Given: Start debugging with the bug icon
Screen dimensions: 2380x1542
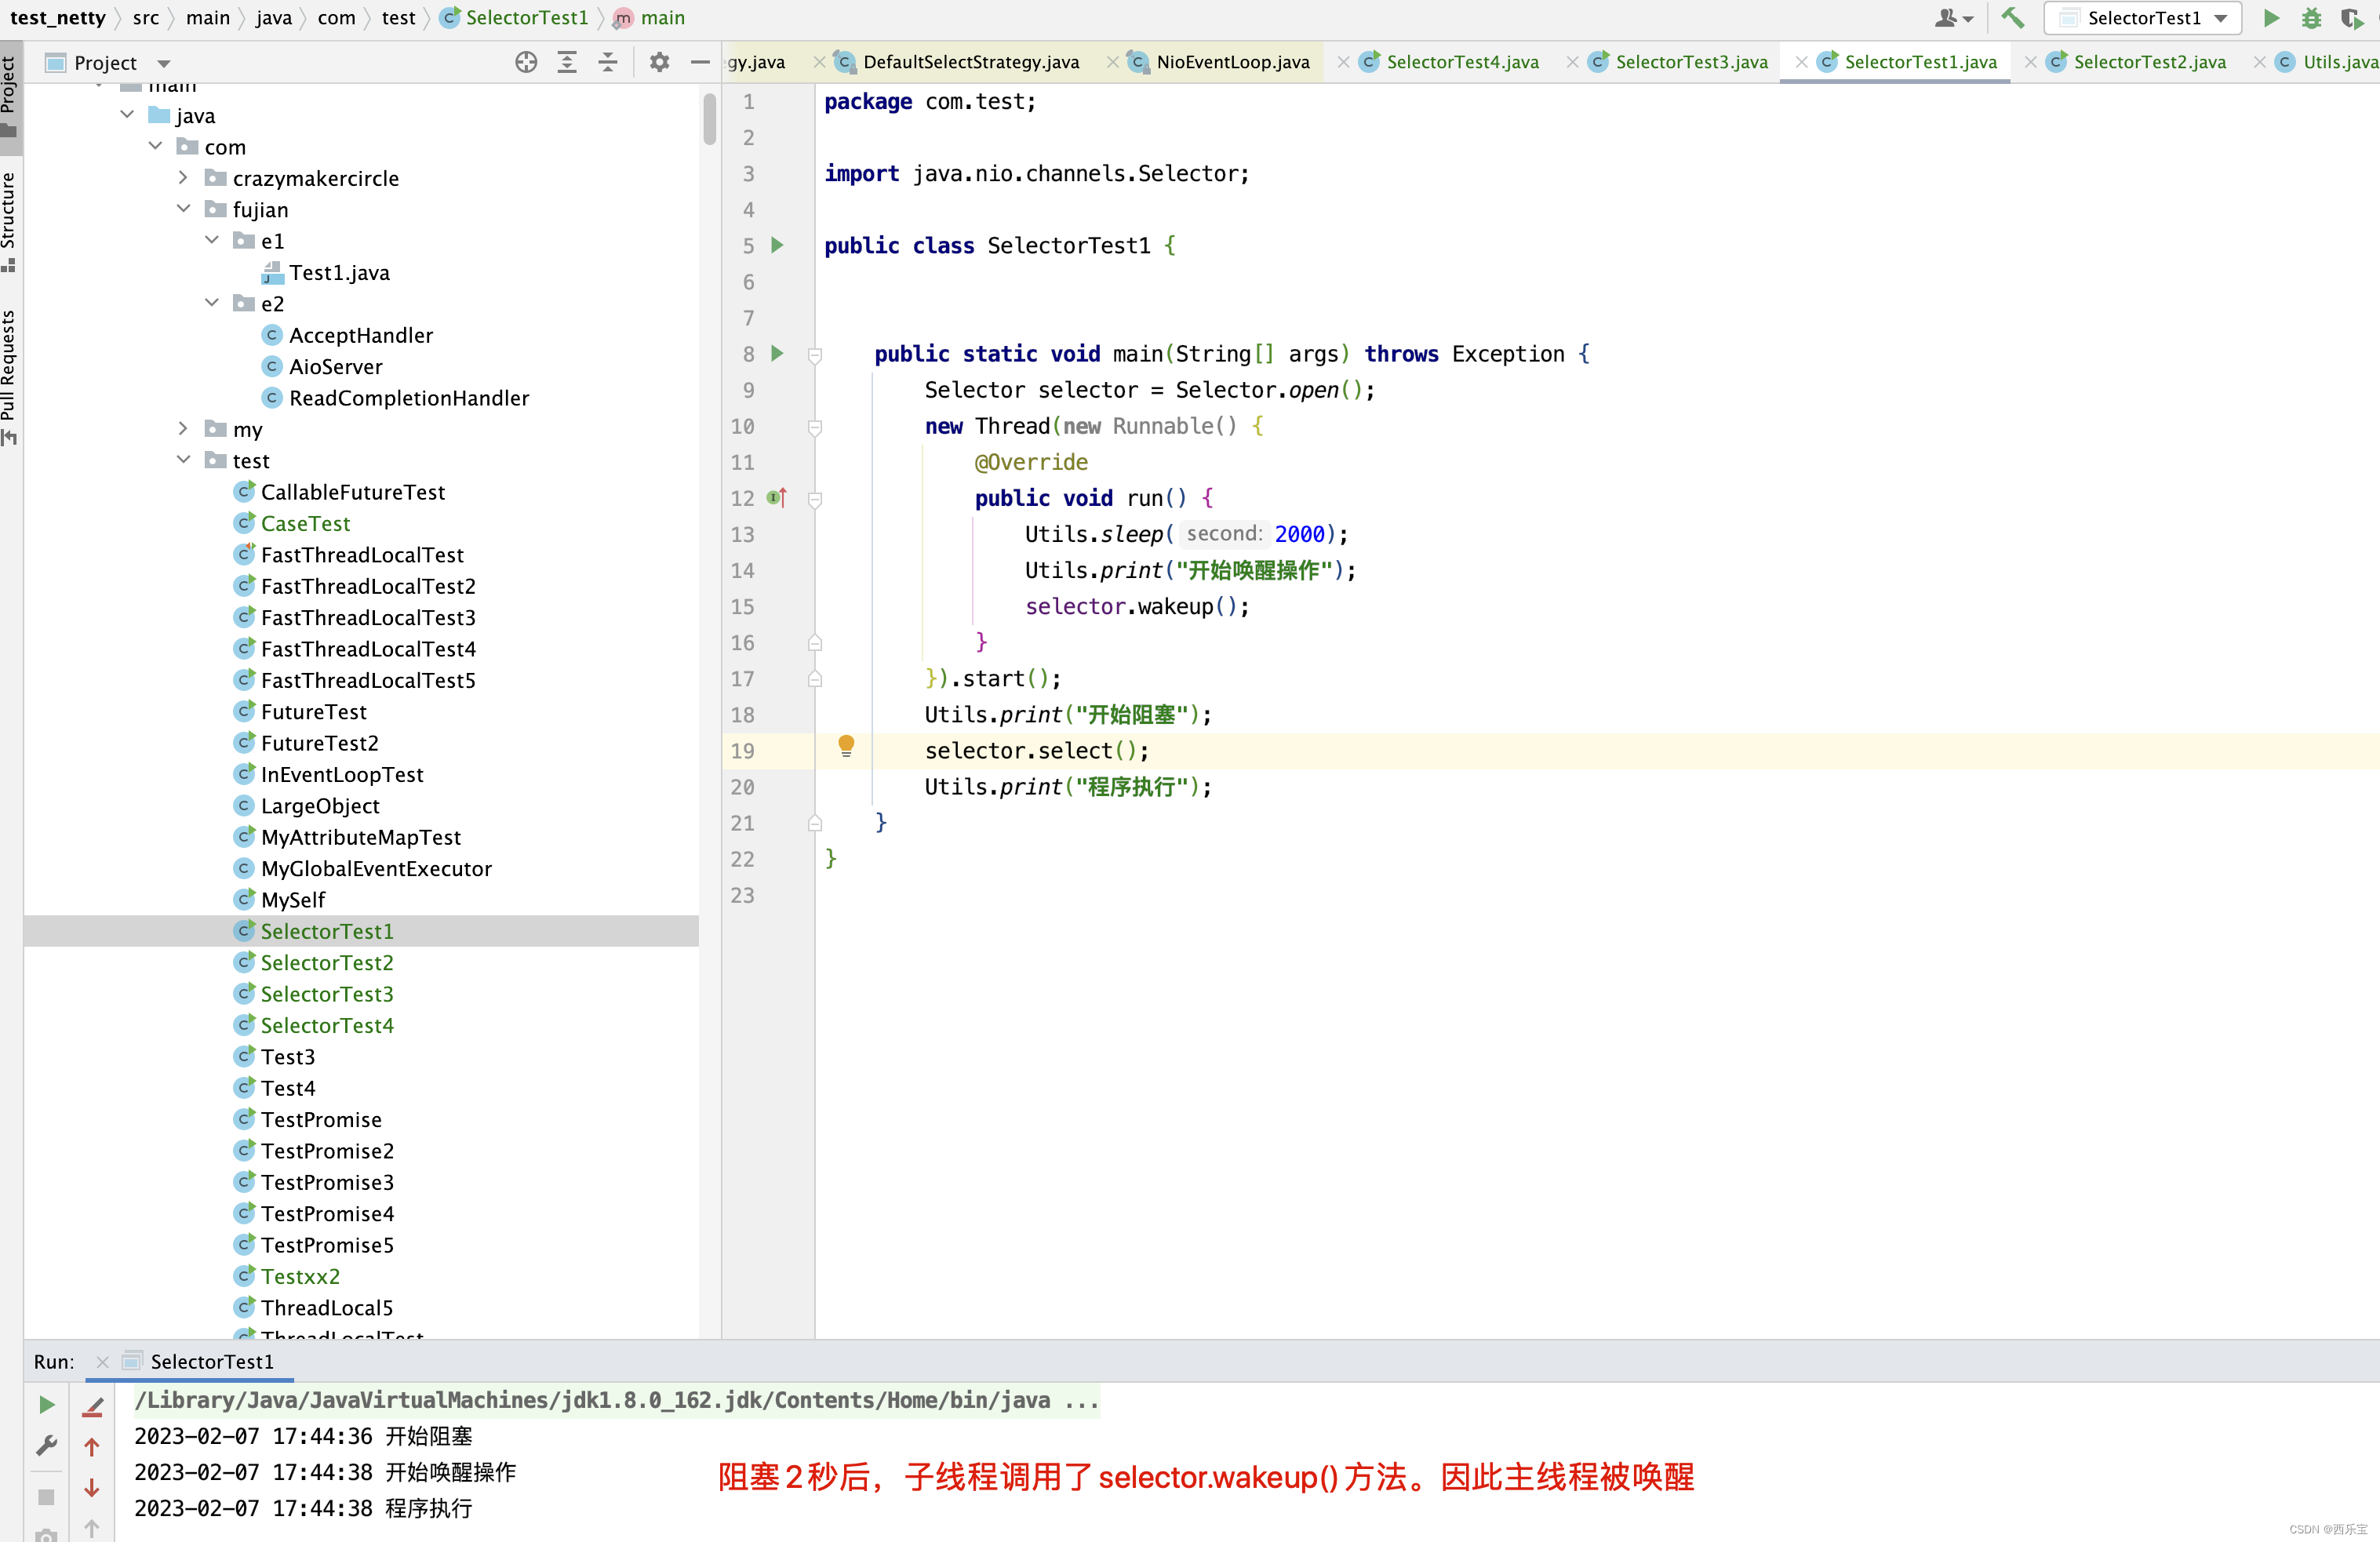Looking at the screenshot, I should coord(2311,18).
